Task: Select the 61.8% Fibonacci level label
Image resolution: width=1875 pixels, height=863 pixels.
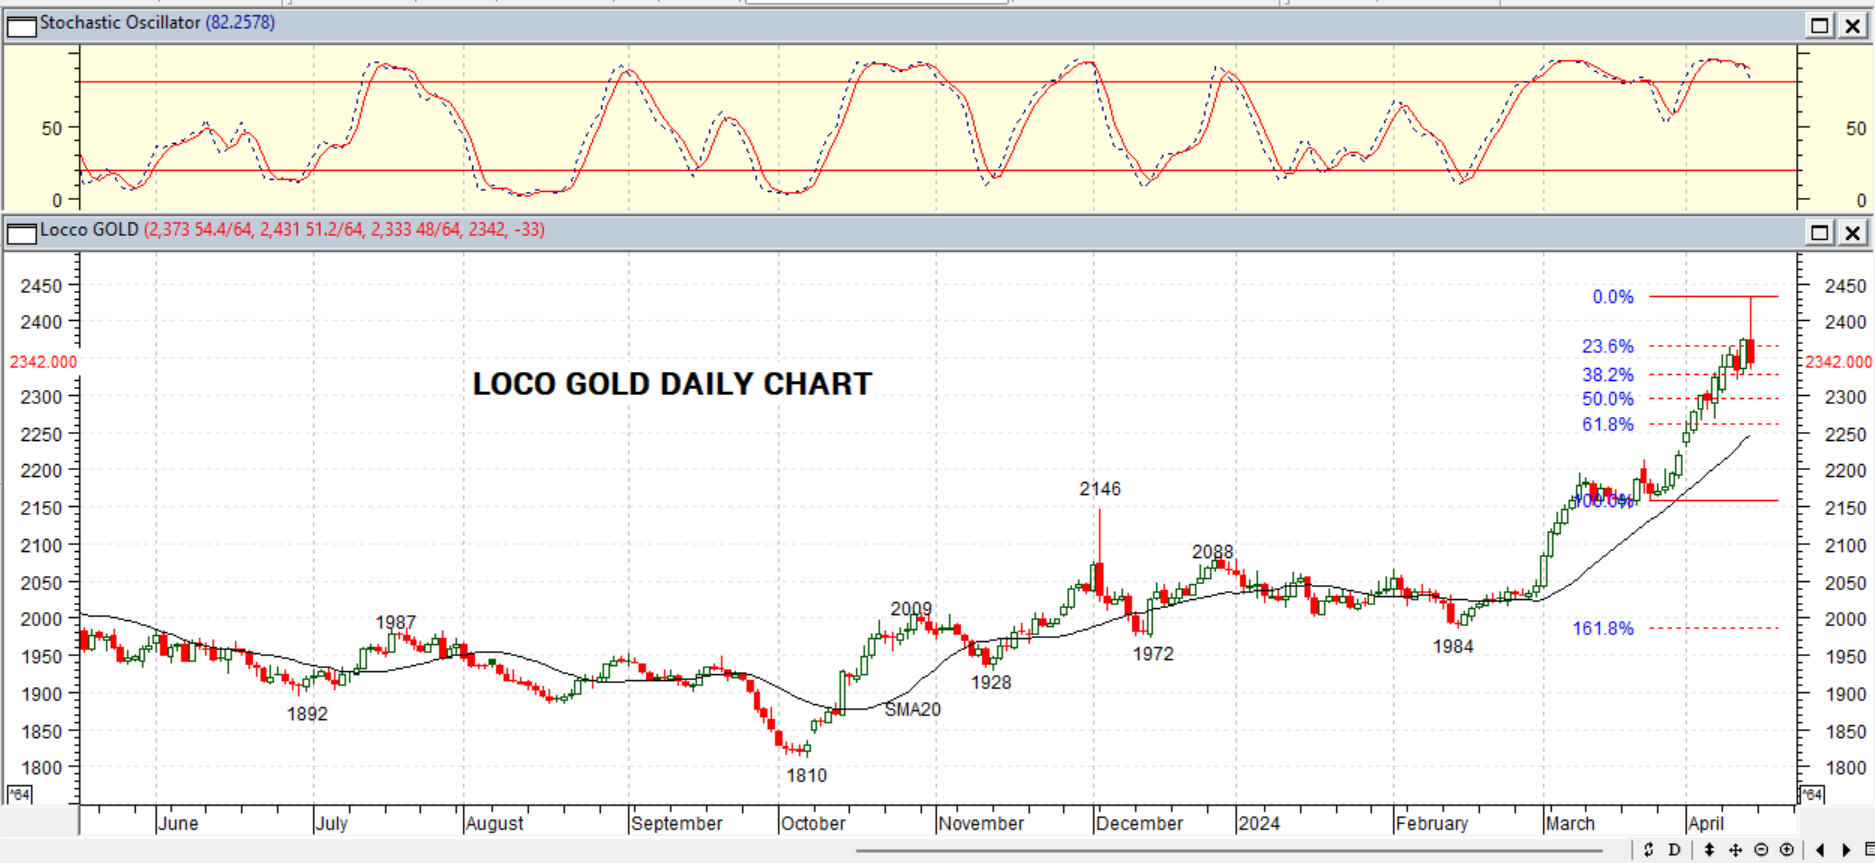Action: coord(1607,425)
